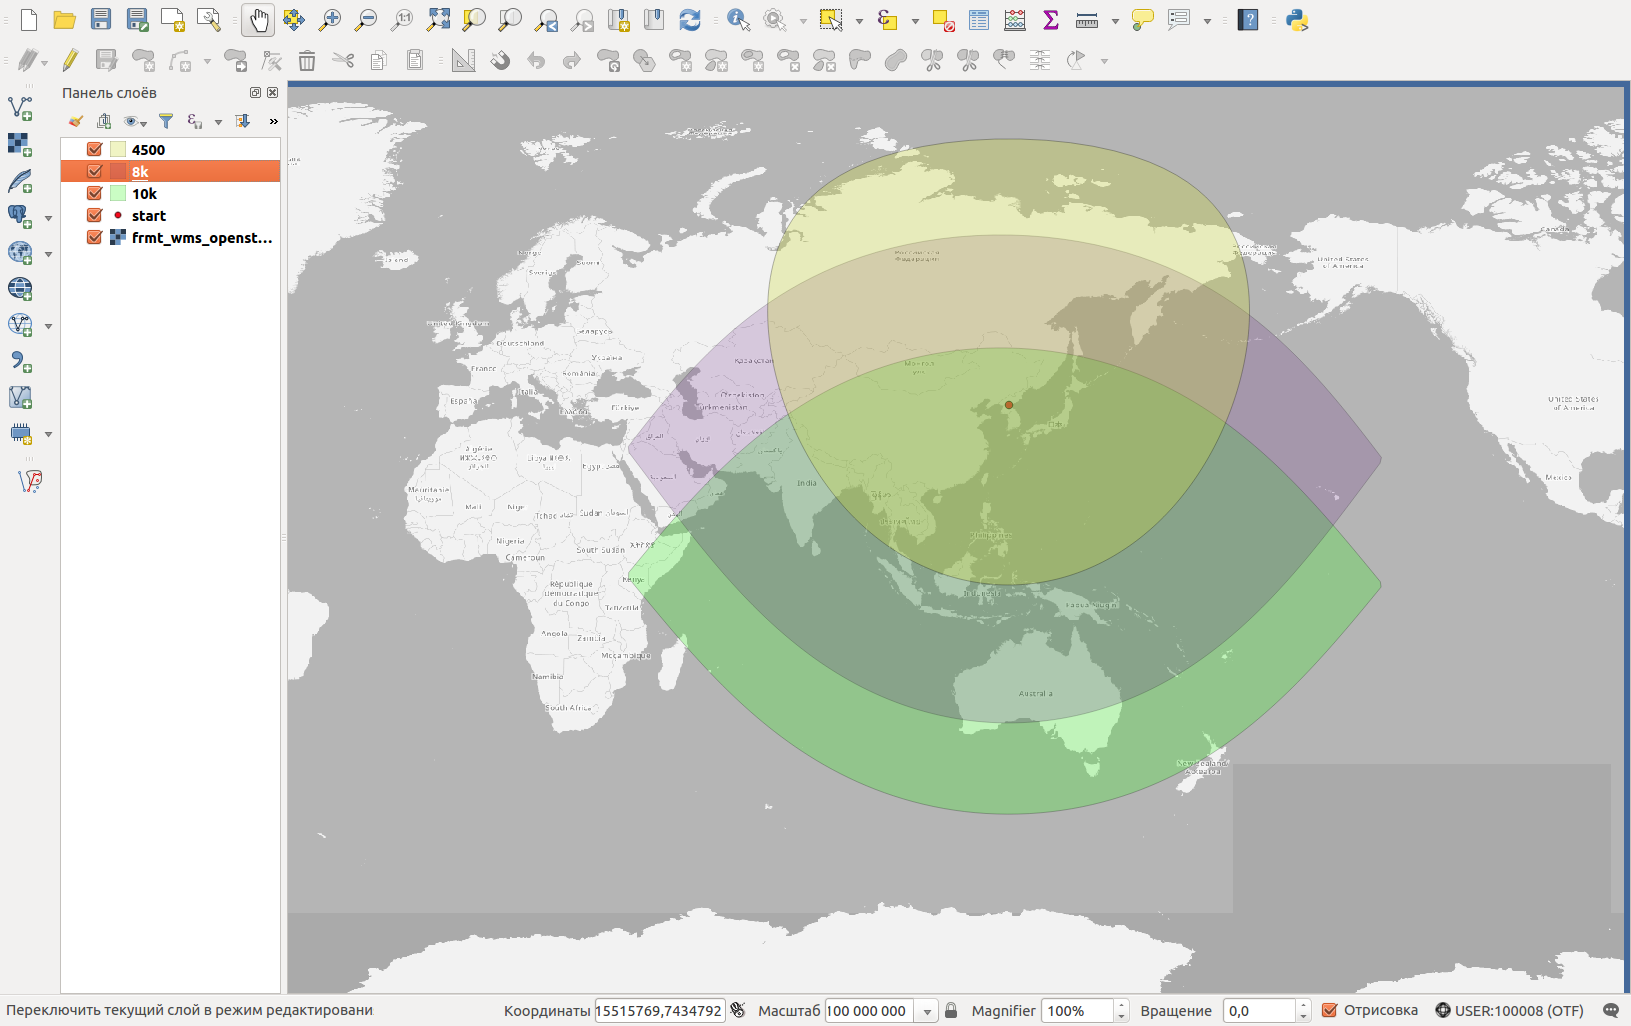Toggle the Отрисовка render checkbox

coord(1329,1010)
